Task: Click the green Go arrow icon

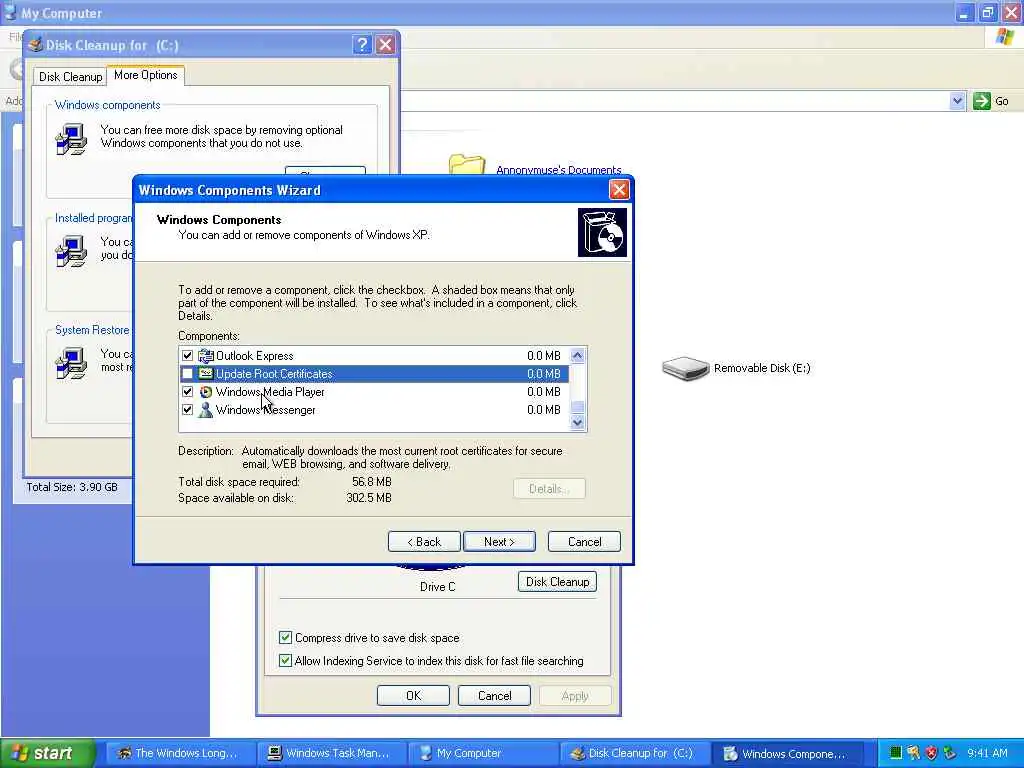Action: 982,101
